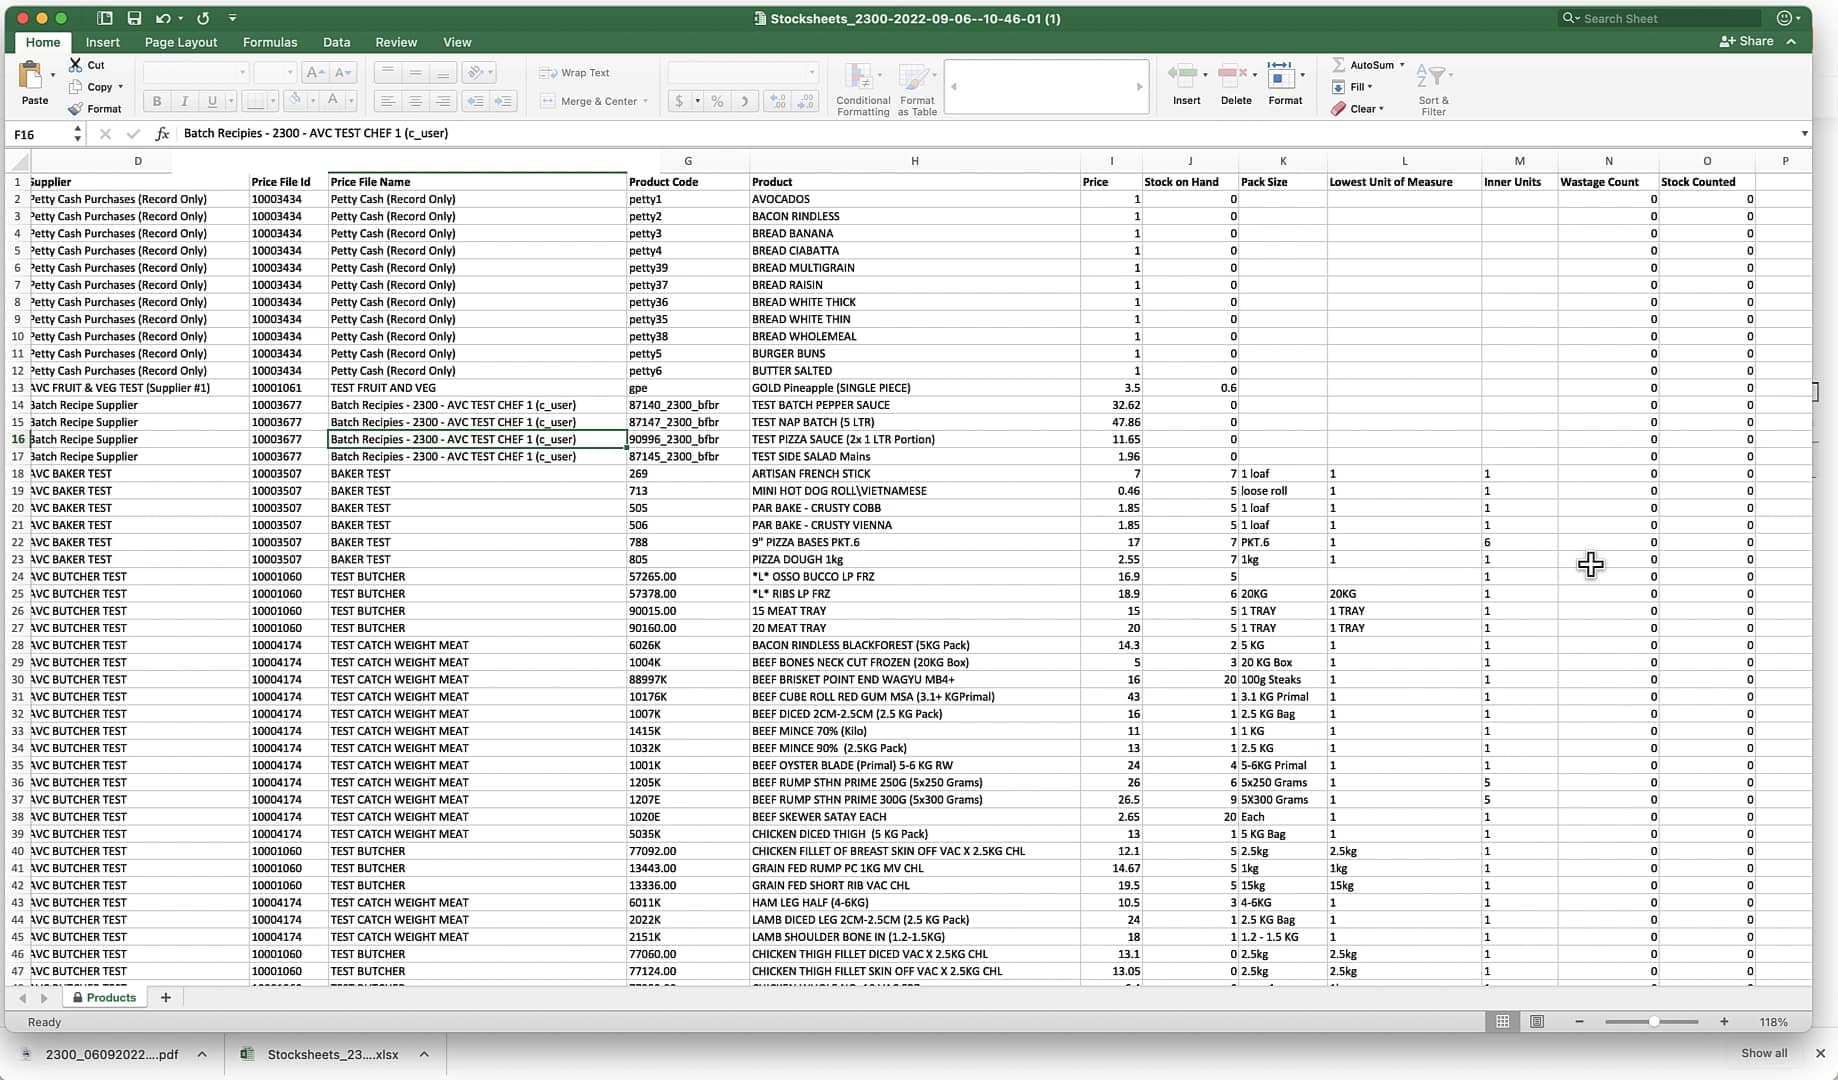This screenshot has height=1080, width=1838.
Task: Open the Clear dropdown menu
Action: coord(1381,109)
